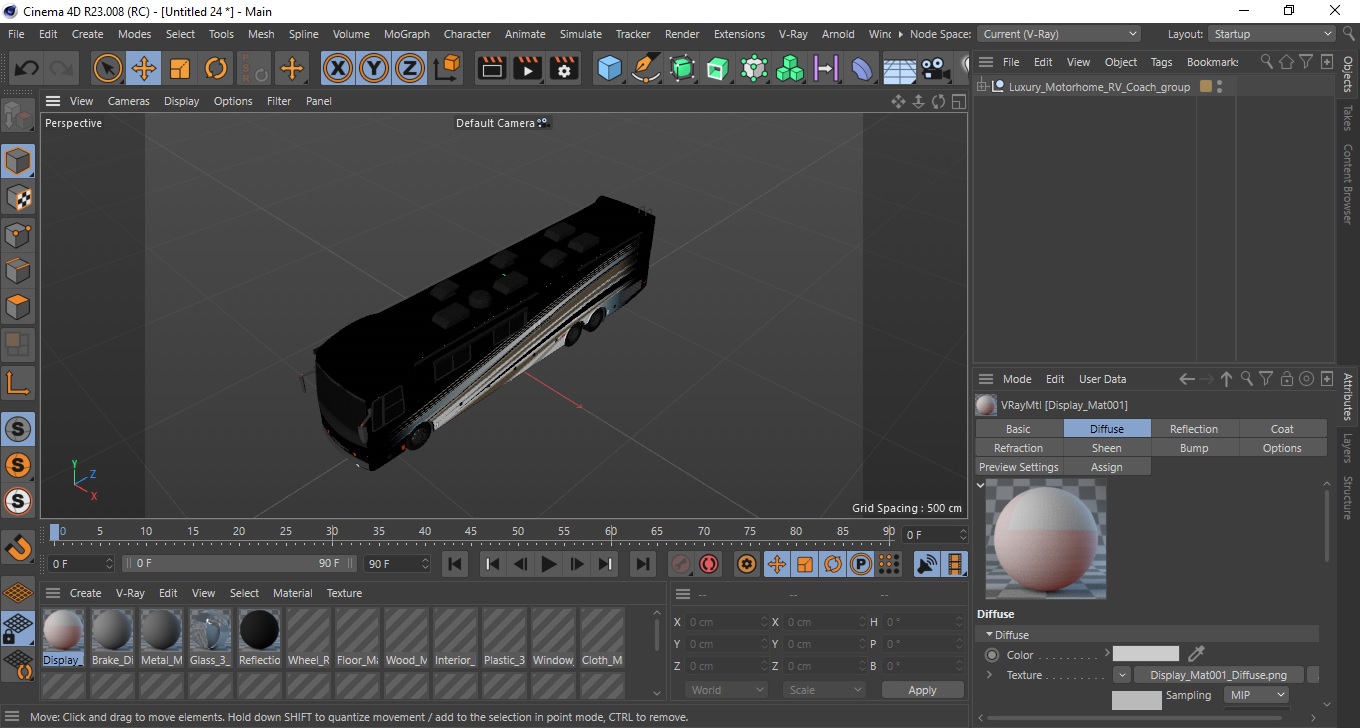The image size is (1360, 728).
Task: Switch to the Coat material tab
Action: (x=1282, y=429)
